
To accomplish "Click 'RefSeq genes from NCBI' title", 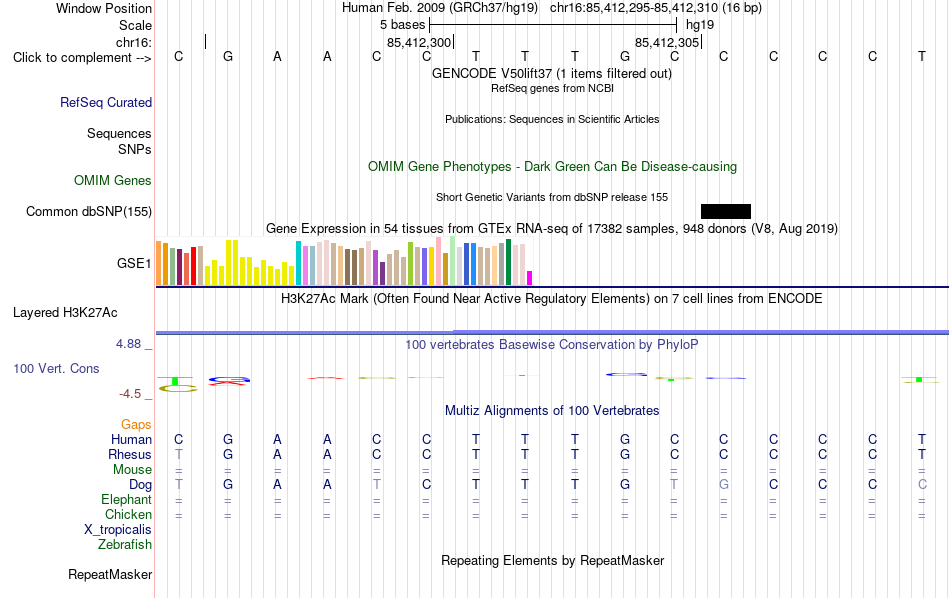I will (552, 88).
